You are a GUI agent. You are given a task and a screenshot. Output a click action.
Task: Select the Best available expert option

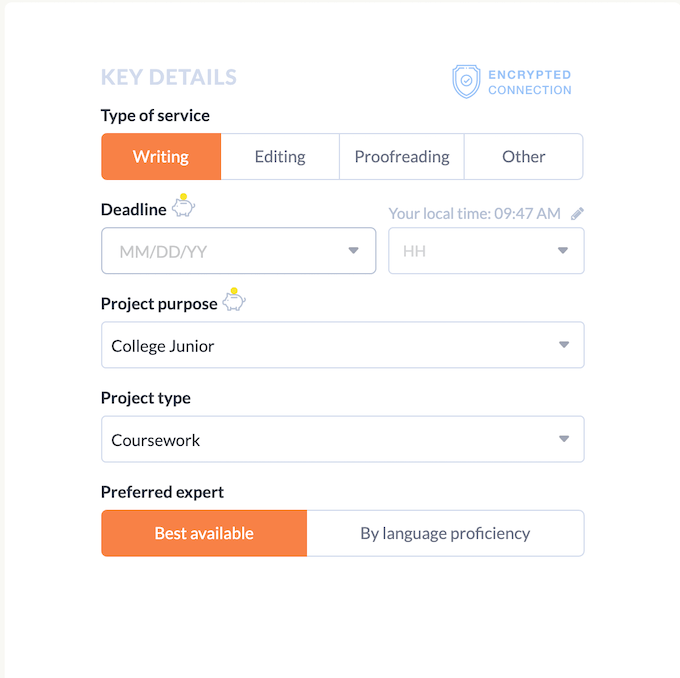(x=204, y=533)
